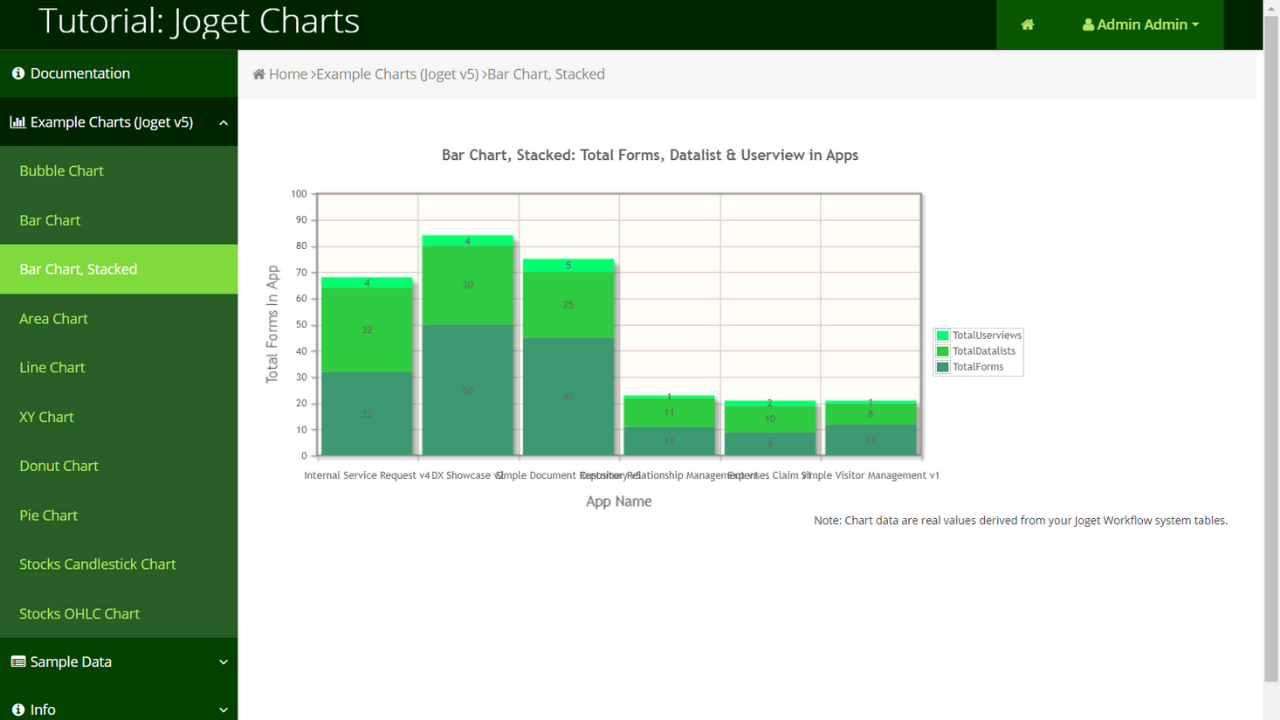Image resolution: width=1280 pixels, height=720 pixels.
Task: Select Donut Chart from sidebar
Action: pyautogui.click(x=59, y=466)
